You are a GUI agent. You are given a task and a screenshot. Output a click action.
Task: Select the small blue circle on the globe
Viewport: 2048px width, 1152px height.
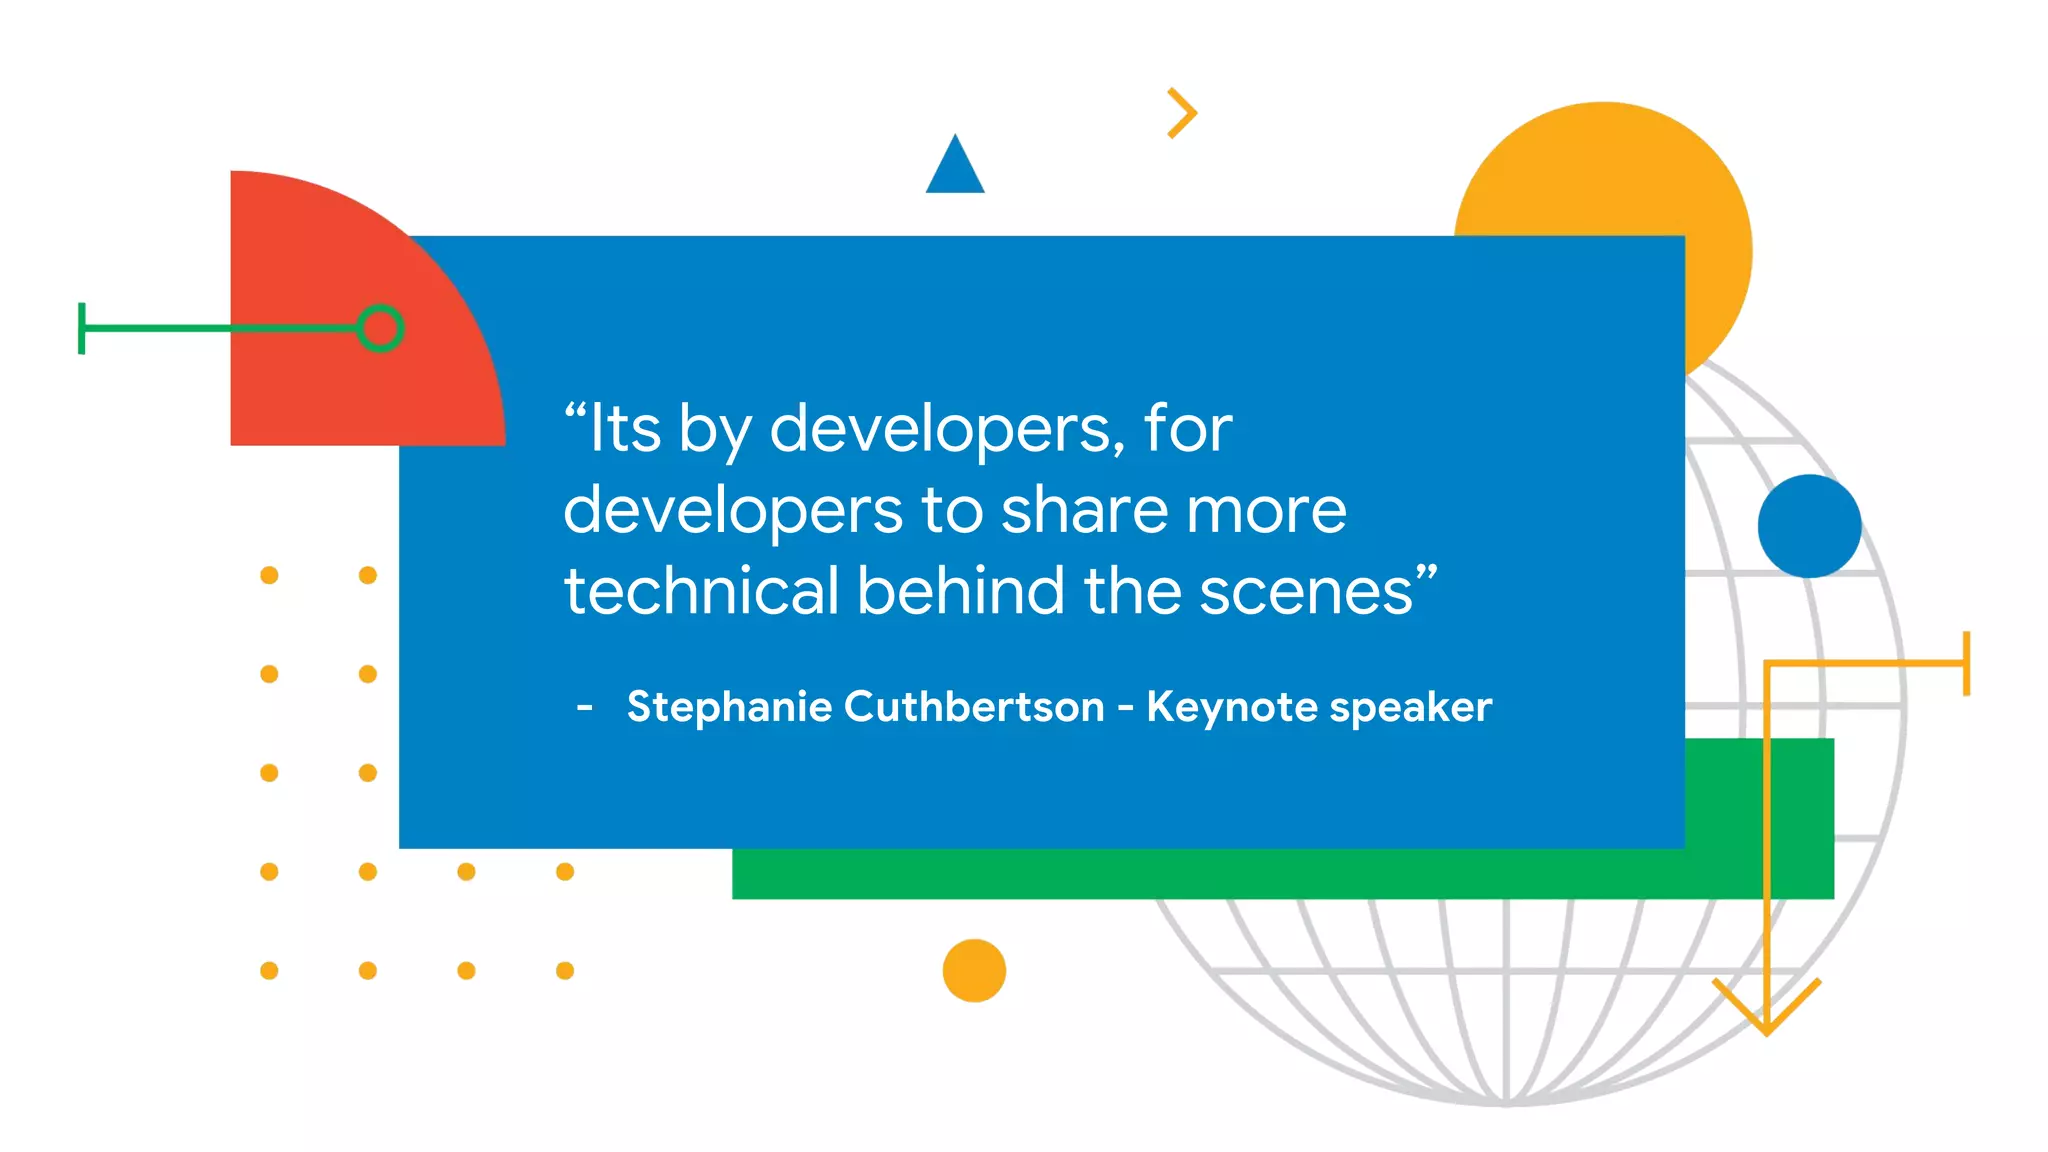pos(1809,526)
